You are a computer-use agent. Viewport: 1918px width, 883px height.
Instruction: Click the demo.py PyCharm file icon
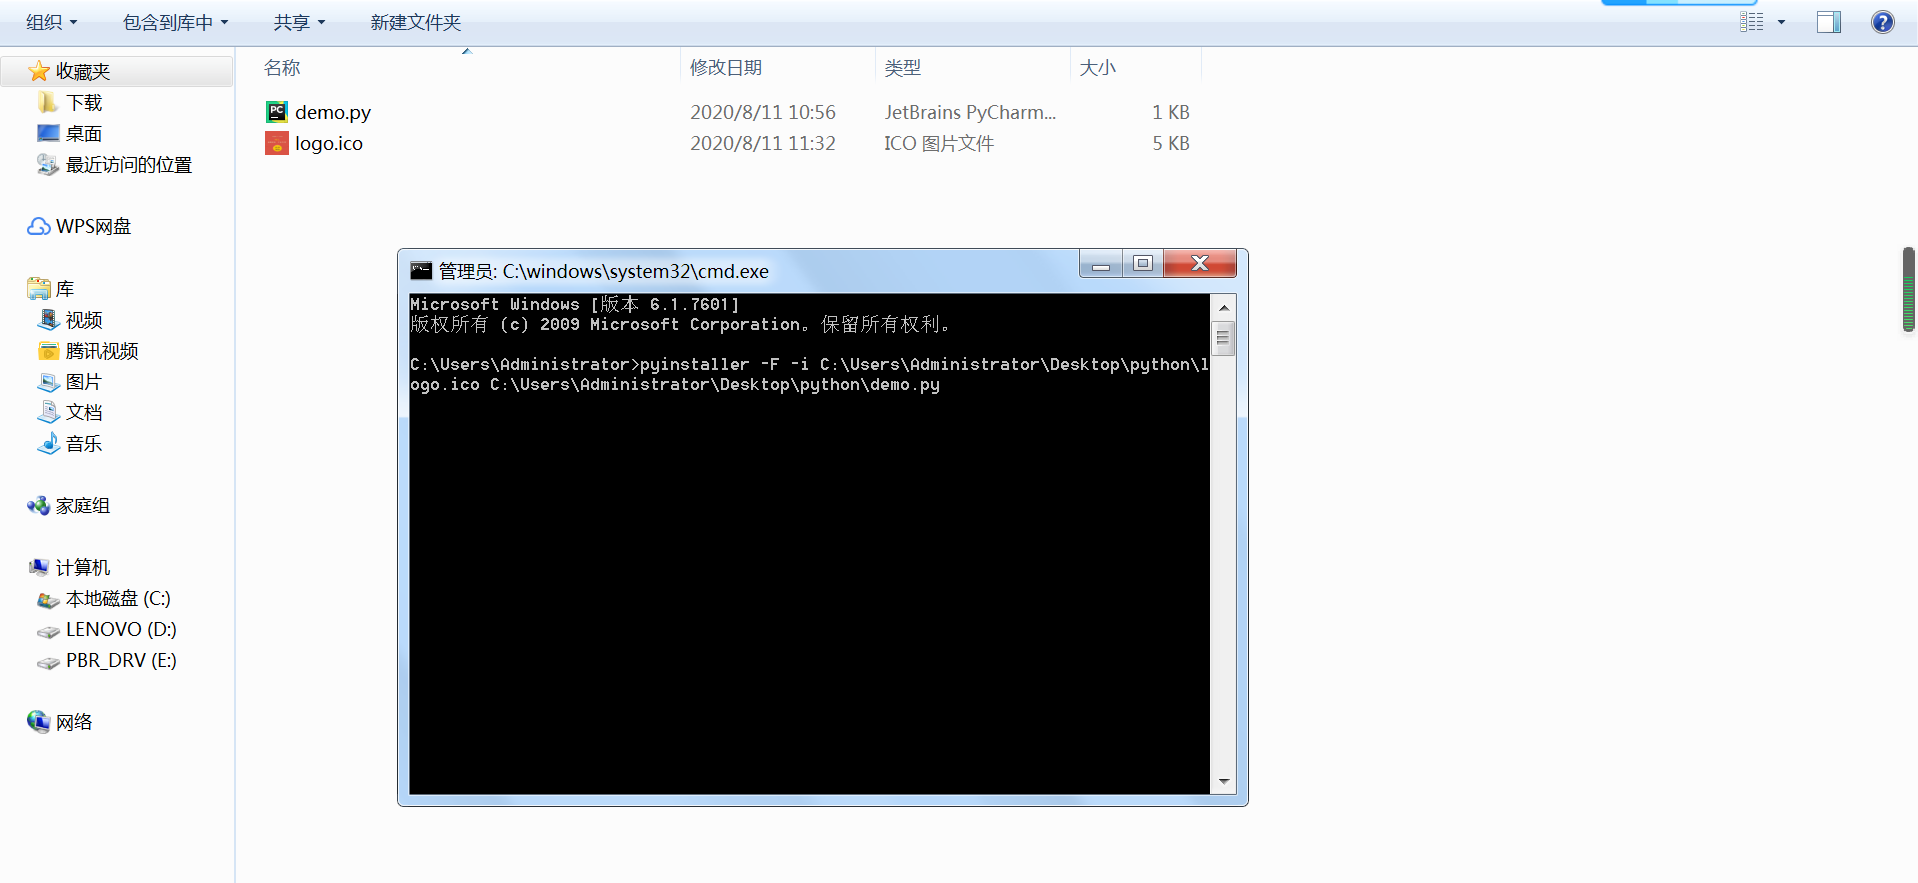pos(277,112)
